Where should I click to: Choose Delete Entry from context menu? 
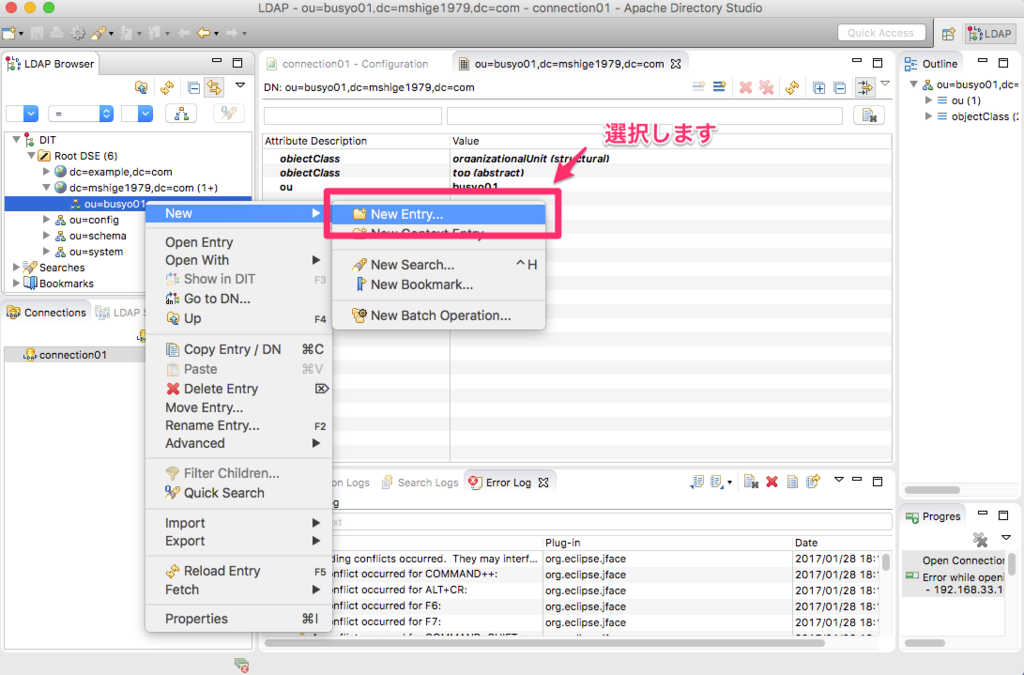tap(238, 388)
